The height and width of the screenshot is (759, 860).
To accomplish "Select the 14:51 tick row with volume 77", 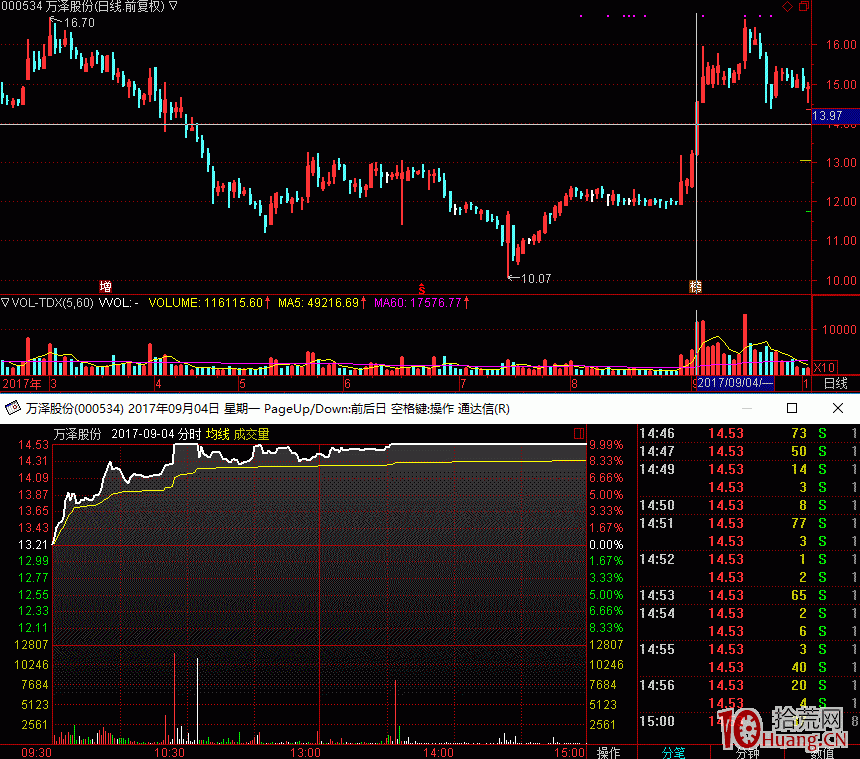I will click(x=748, y=523).
